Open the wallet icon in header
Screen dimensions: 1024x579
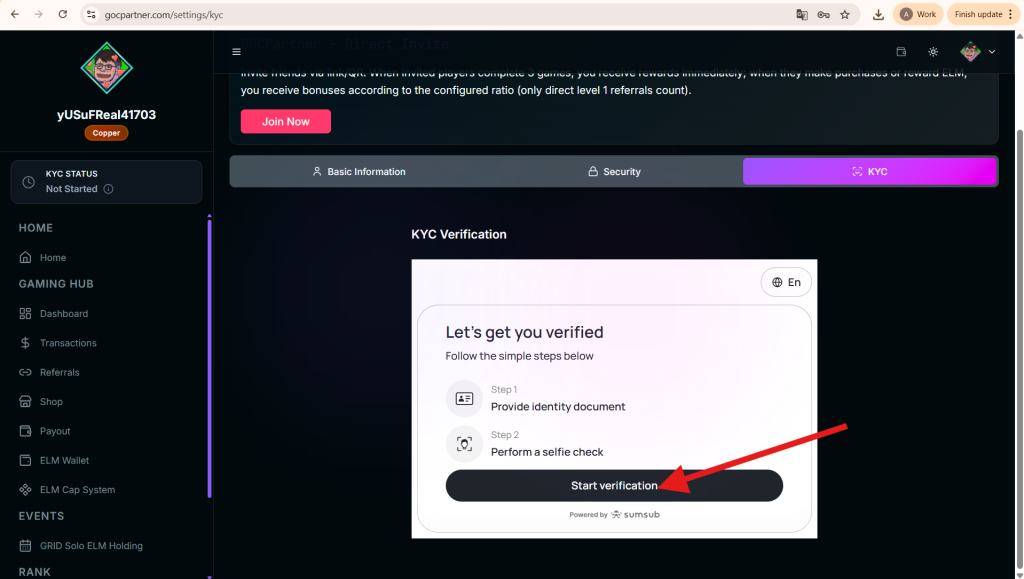point(901,52)
